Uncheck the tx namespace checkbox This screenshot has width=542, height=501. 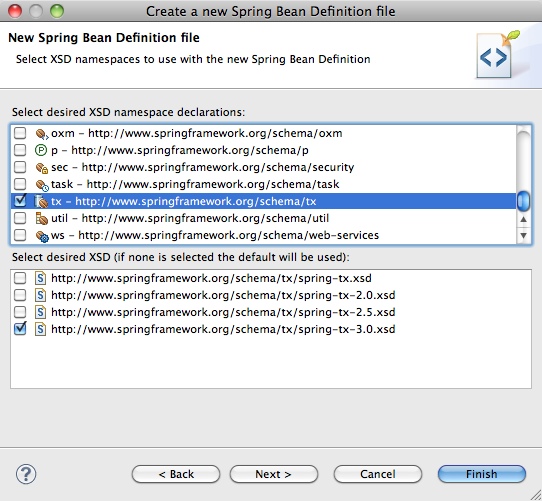(20, 201)
